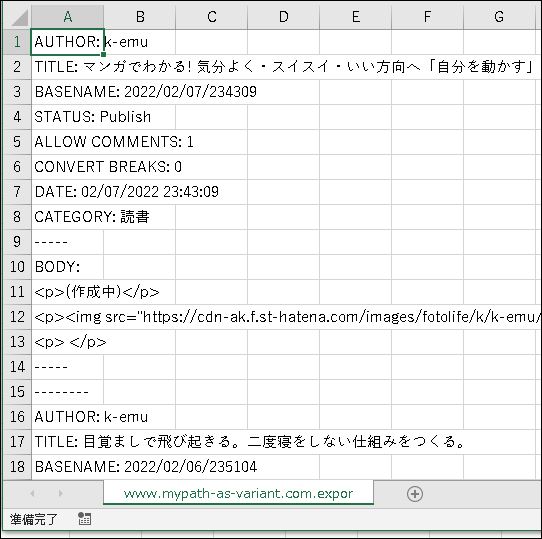Click cell 'BASENAME: 2022/02/06/235104'
542x539 pixels.
(x=67, y=467)
